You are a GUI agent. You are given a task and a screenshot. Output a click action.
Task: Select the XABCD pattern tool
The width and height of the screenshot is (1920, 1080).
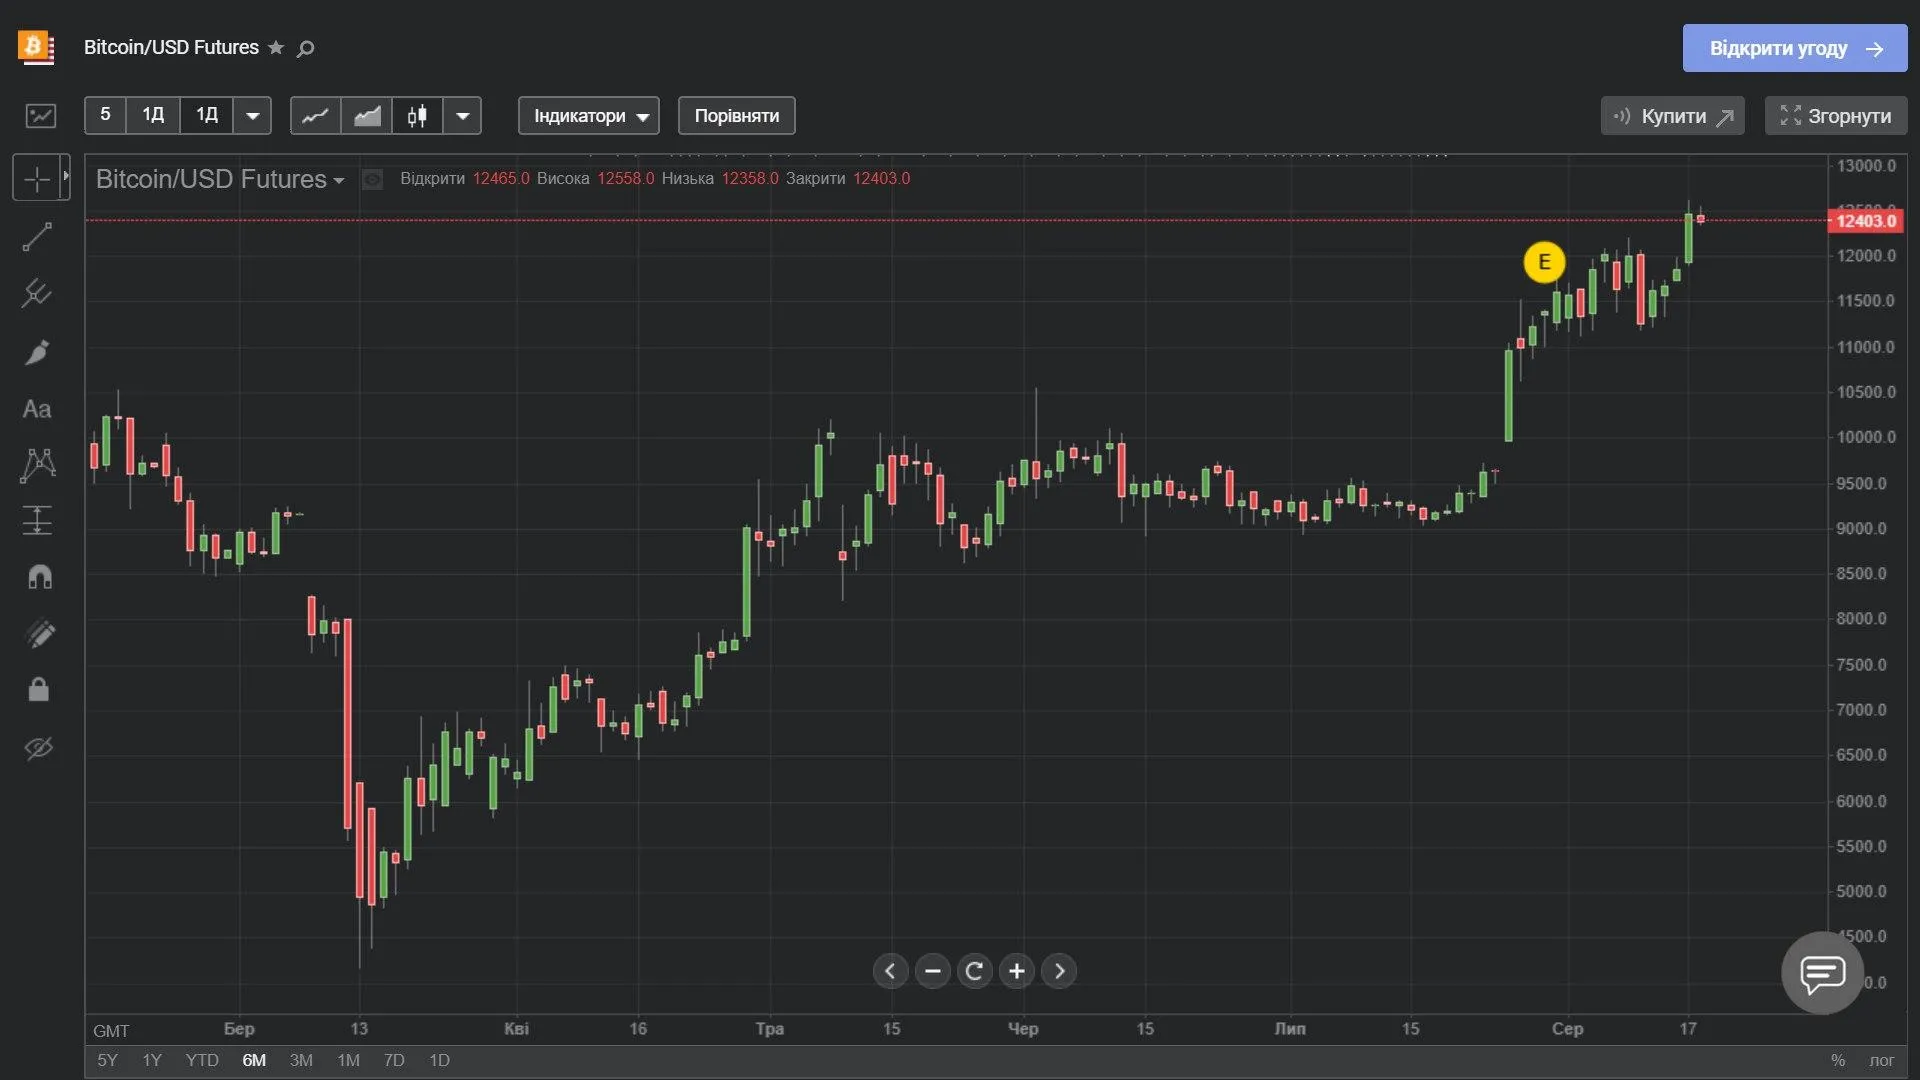click(x=38, y=465)
